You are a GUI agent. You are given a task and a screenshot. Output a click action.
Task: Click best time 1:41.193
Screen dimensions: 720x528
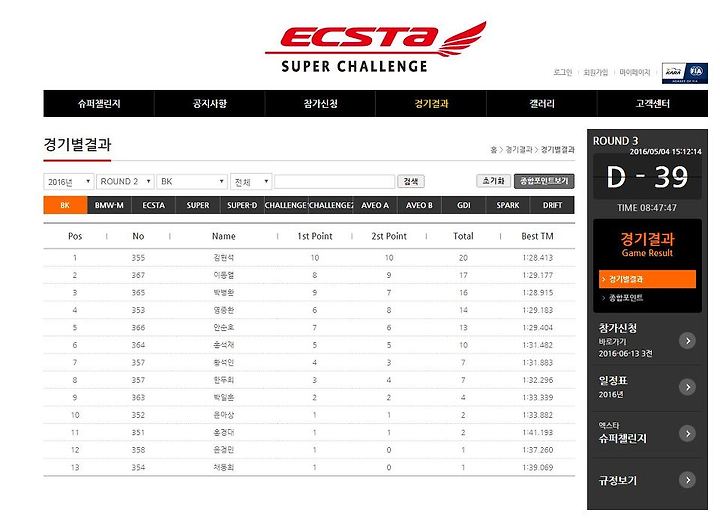coord(537,433)
